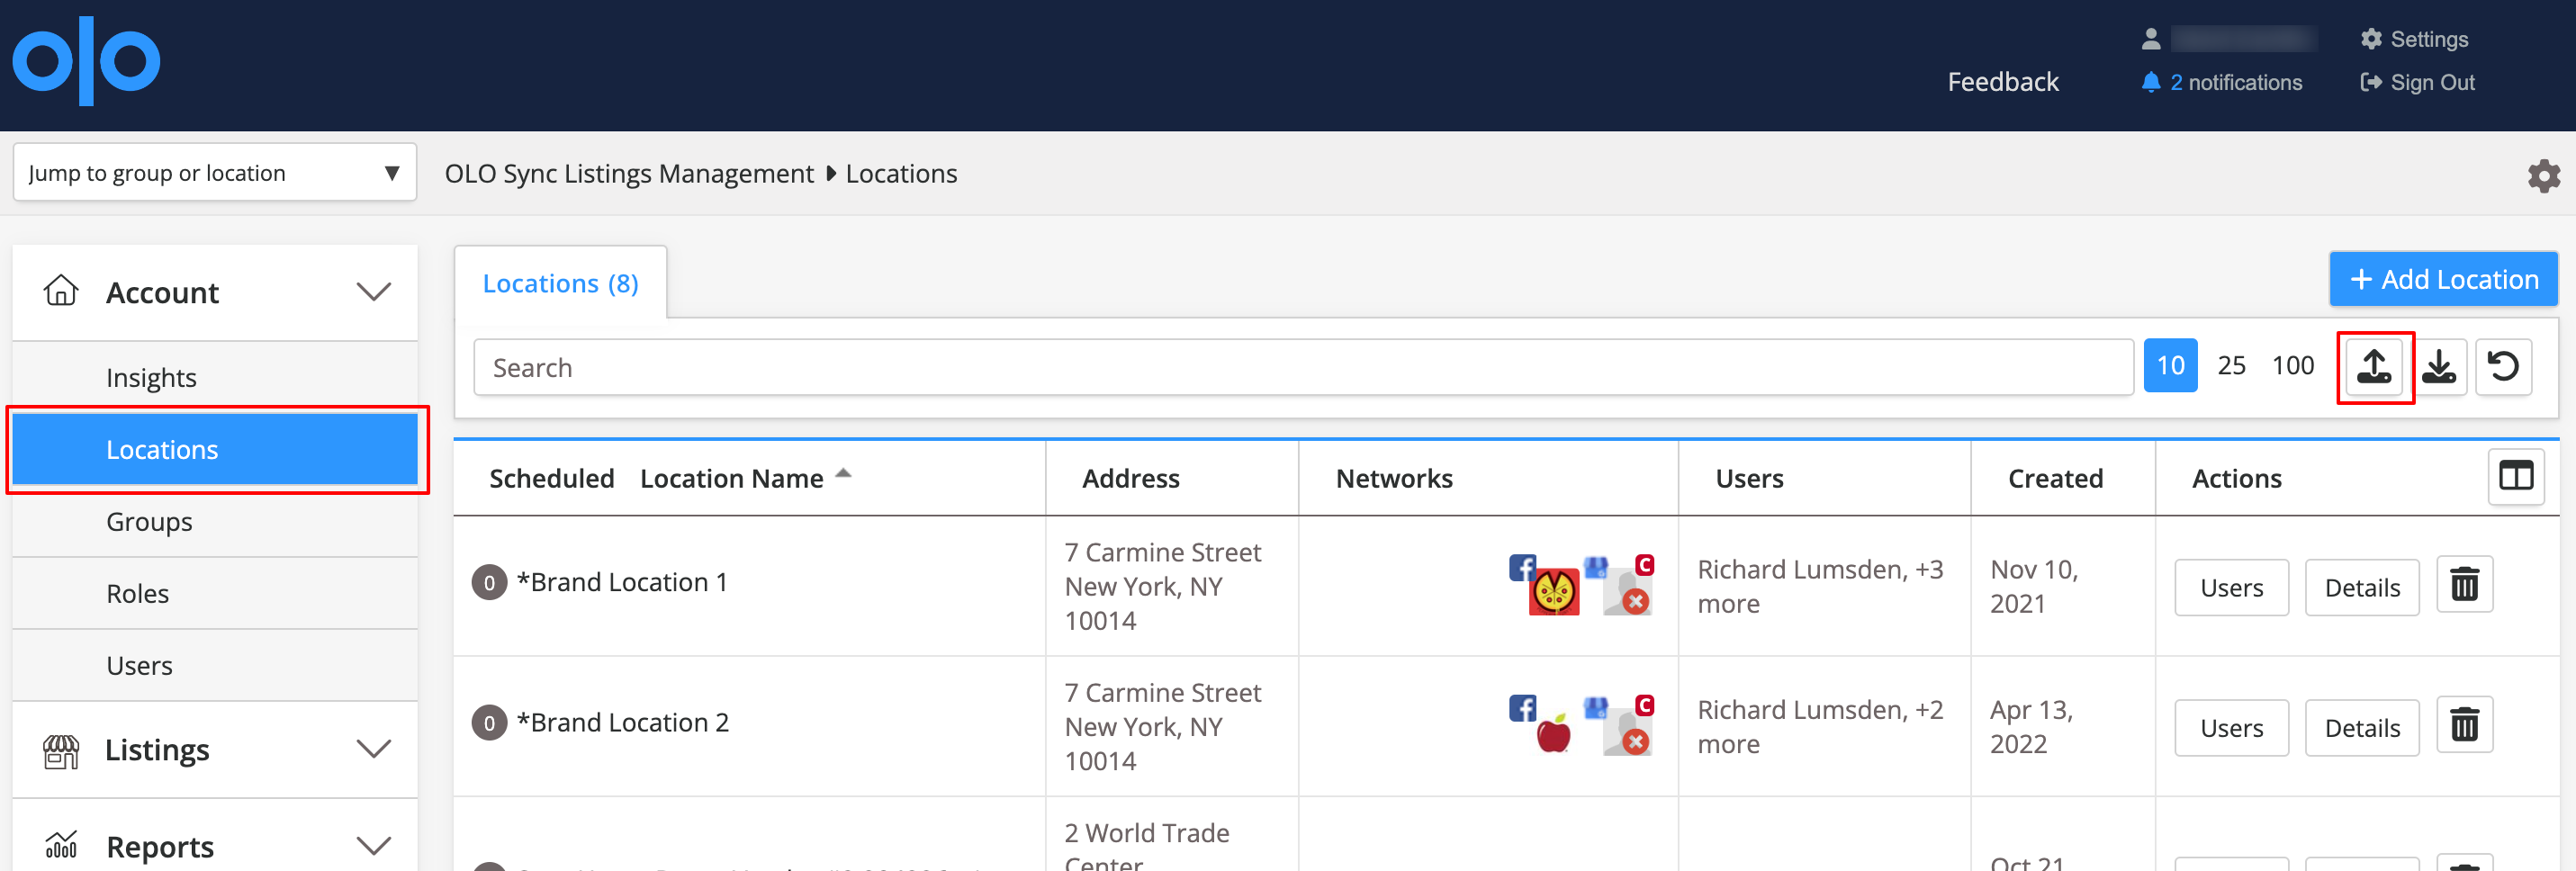Viewport: 2576px width, 871px height.
Task: Show 25 rows per page
Action: (x=2231, y=366)
